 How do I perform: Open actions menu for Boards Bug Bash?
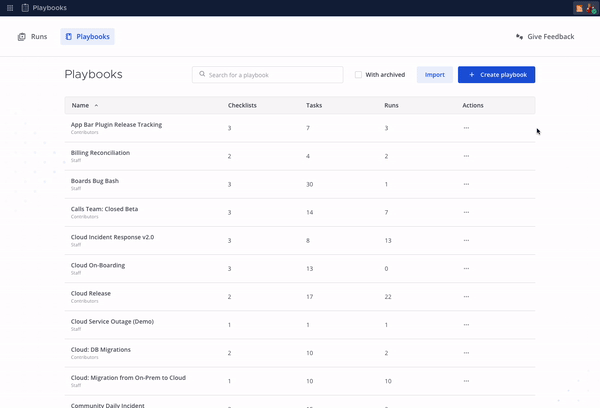[x=466, y=184]
